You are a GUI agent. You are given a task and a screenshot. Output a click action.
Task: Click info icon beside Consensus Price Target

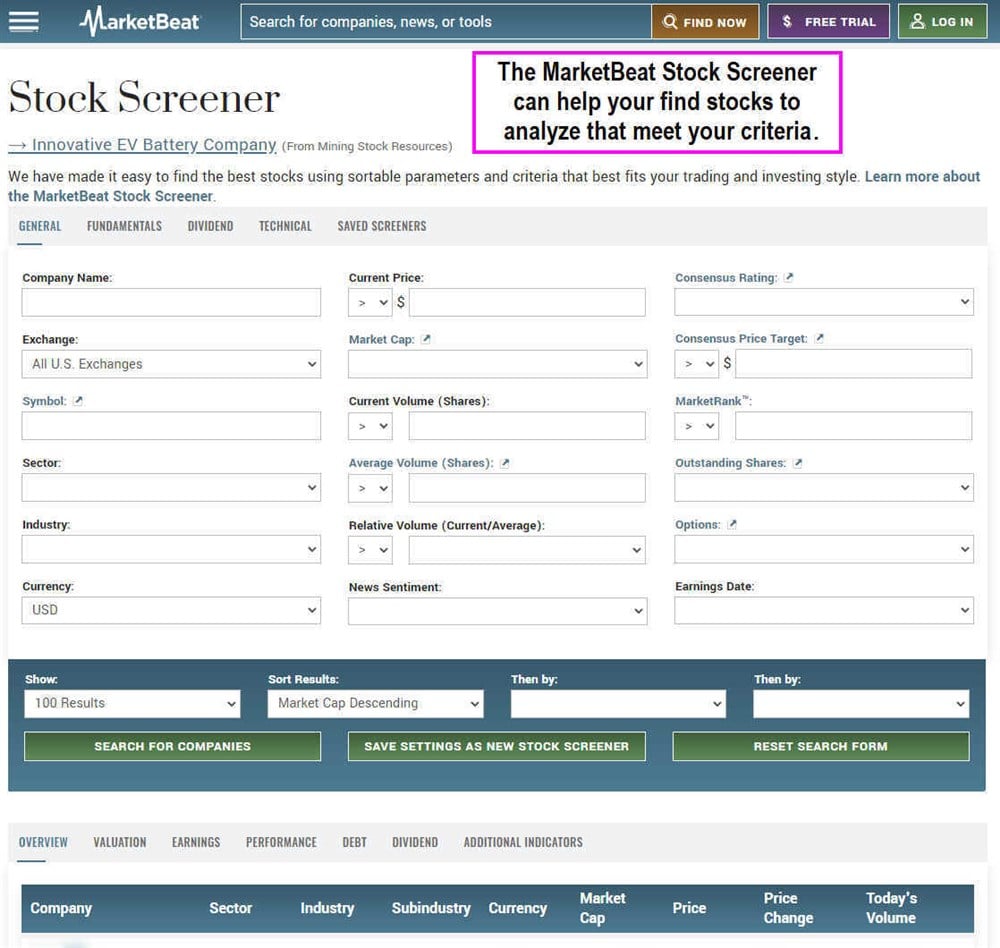coord(819,339)
